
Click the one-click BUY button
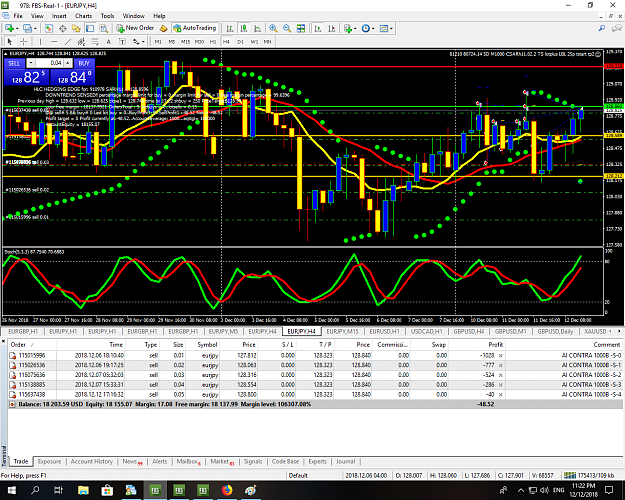coord(84,63)
